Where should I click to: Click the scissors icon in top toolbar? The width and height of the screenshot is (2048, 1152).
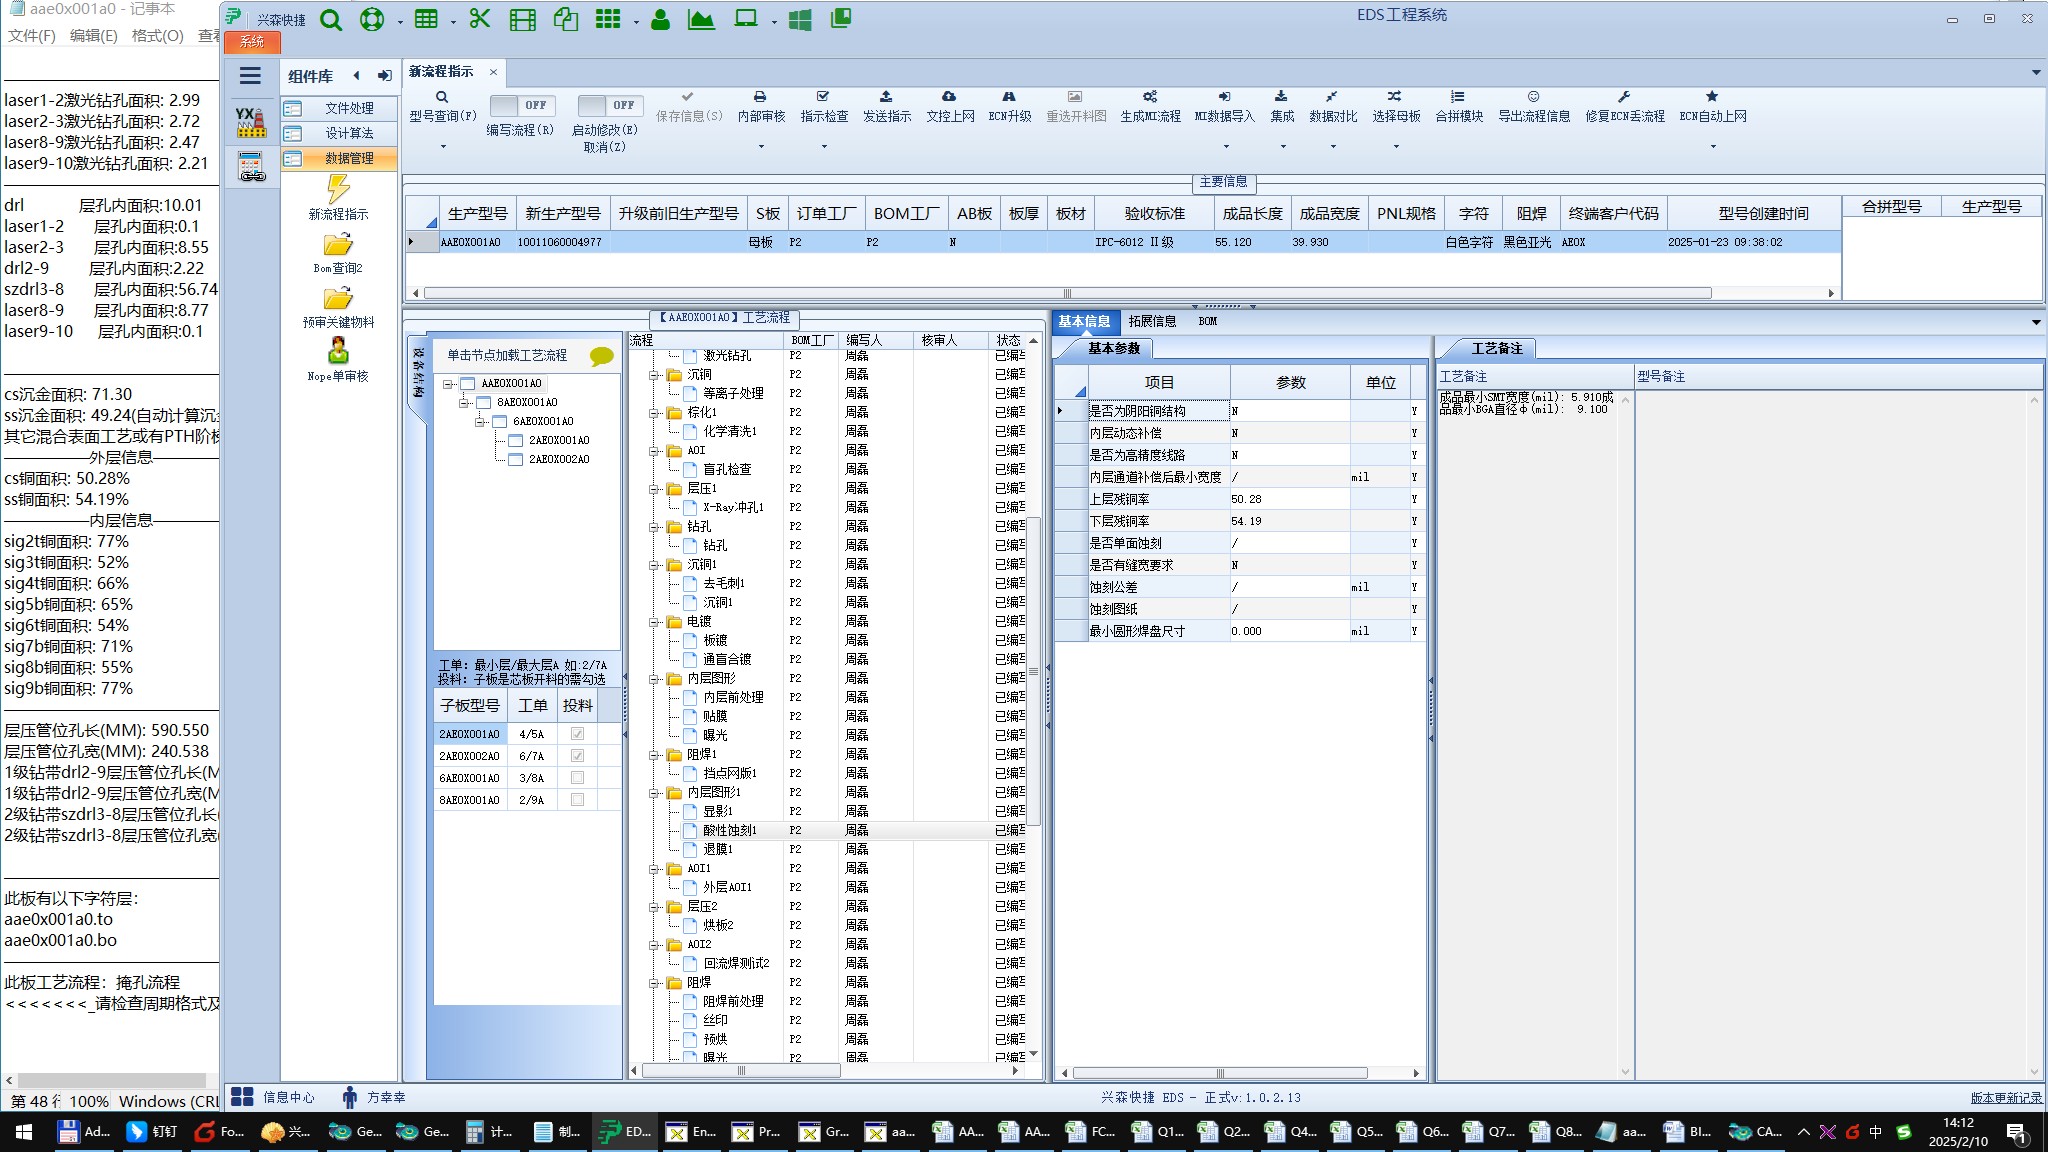480,19
